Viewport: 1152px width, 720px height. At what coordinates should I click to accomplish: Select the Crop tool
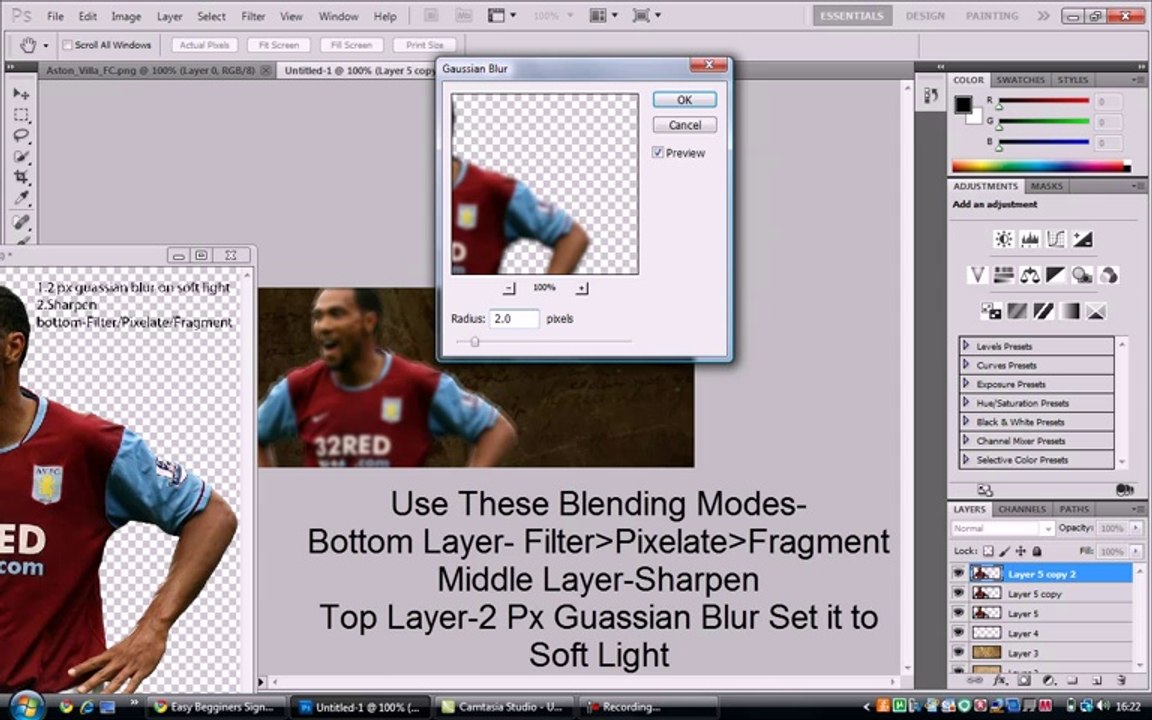[x=21, y=177]
